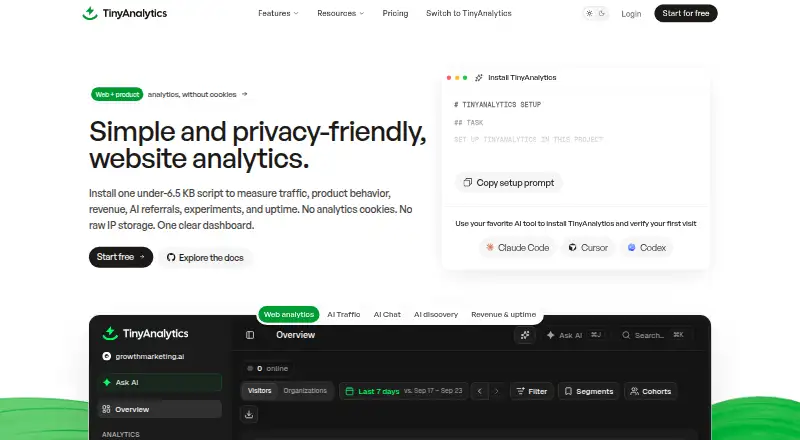Select the Visitors toggle

[x=260, y=390]
